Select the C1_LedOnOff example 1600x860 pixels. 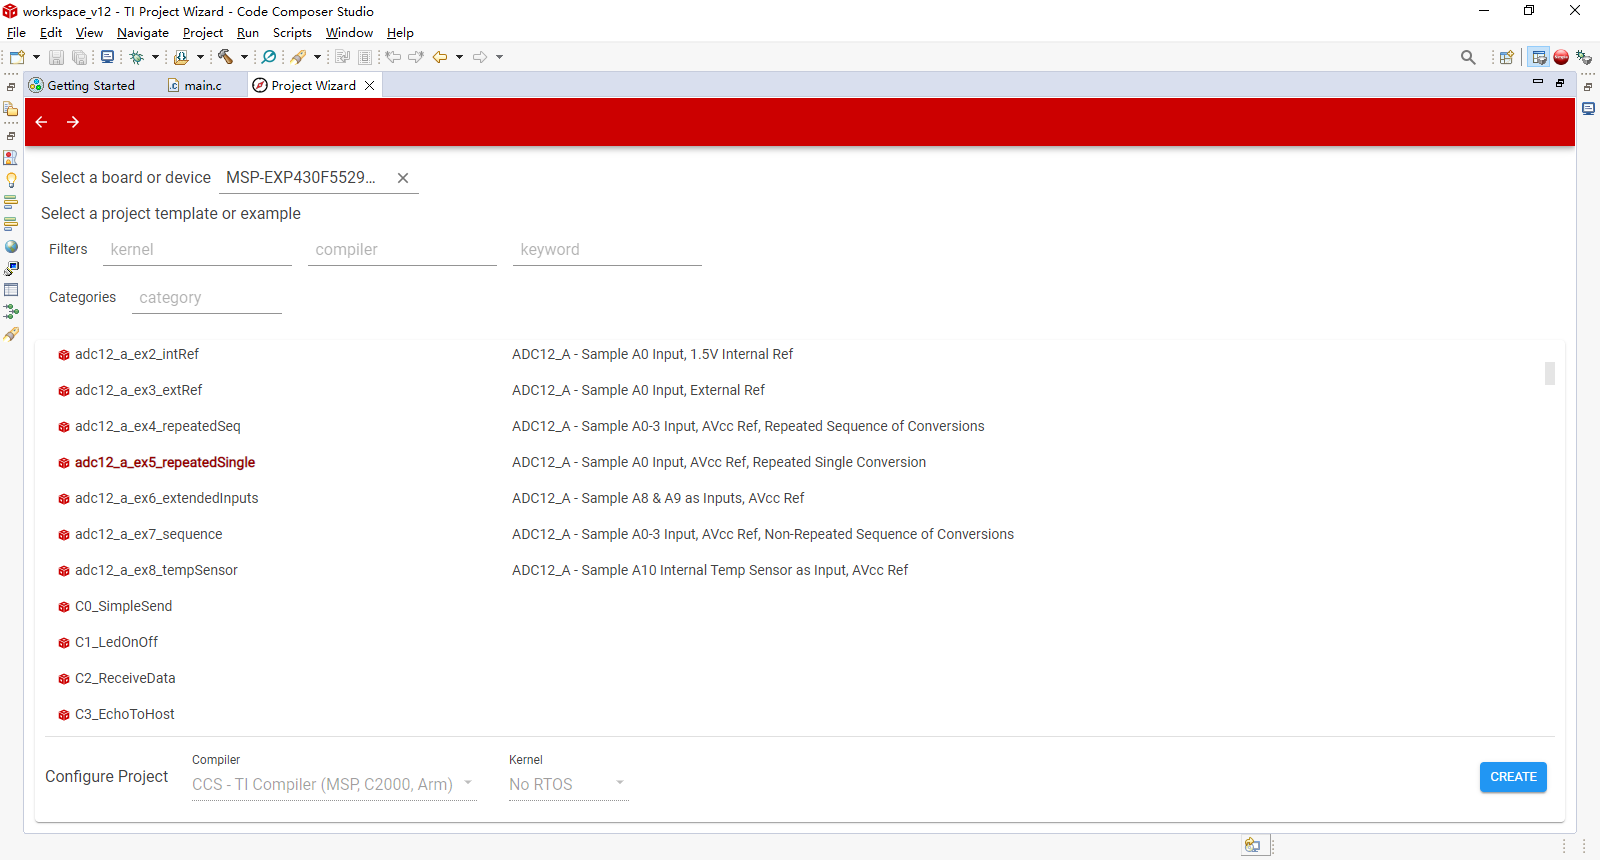click(x=116, y=642)
